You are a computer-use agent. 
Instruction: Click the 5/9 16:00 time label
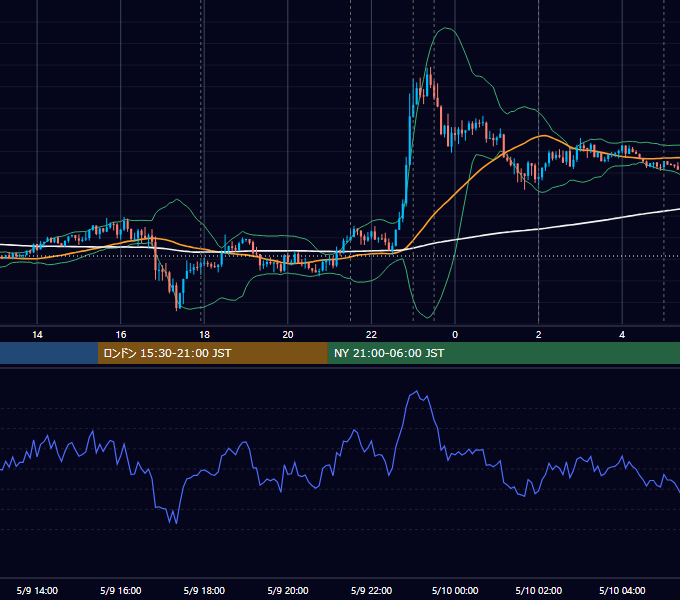pos(121,590)
